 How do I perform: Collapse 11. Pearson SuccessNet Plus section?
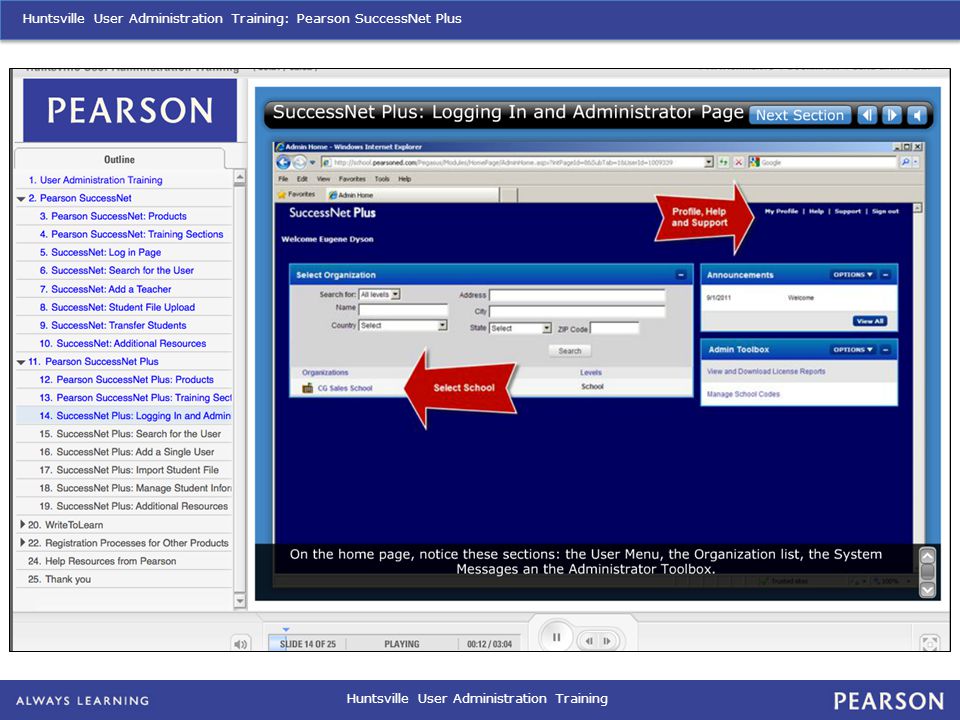click(21, 362)
